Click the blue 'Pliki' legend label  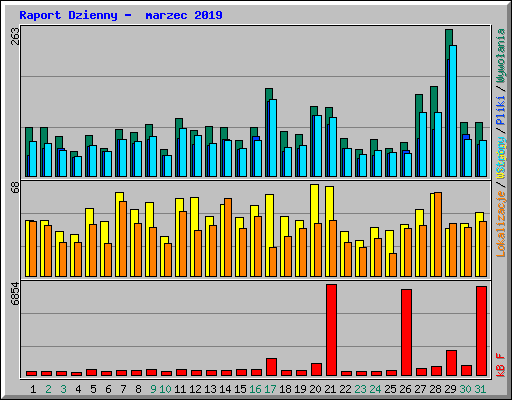pyautogui.click(x=501, y=111)
